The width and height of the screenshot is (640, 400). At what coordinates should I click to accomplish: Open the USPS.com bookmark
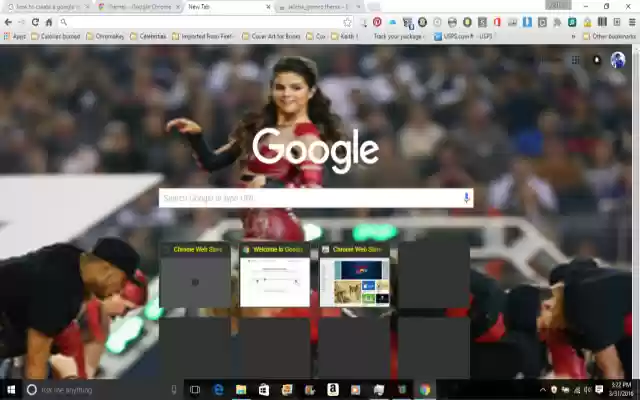coord(463,36)
